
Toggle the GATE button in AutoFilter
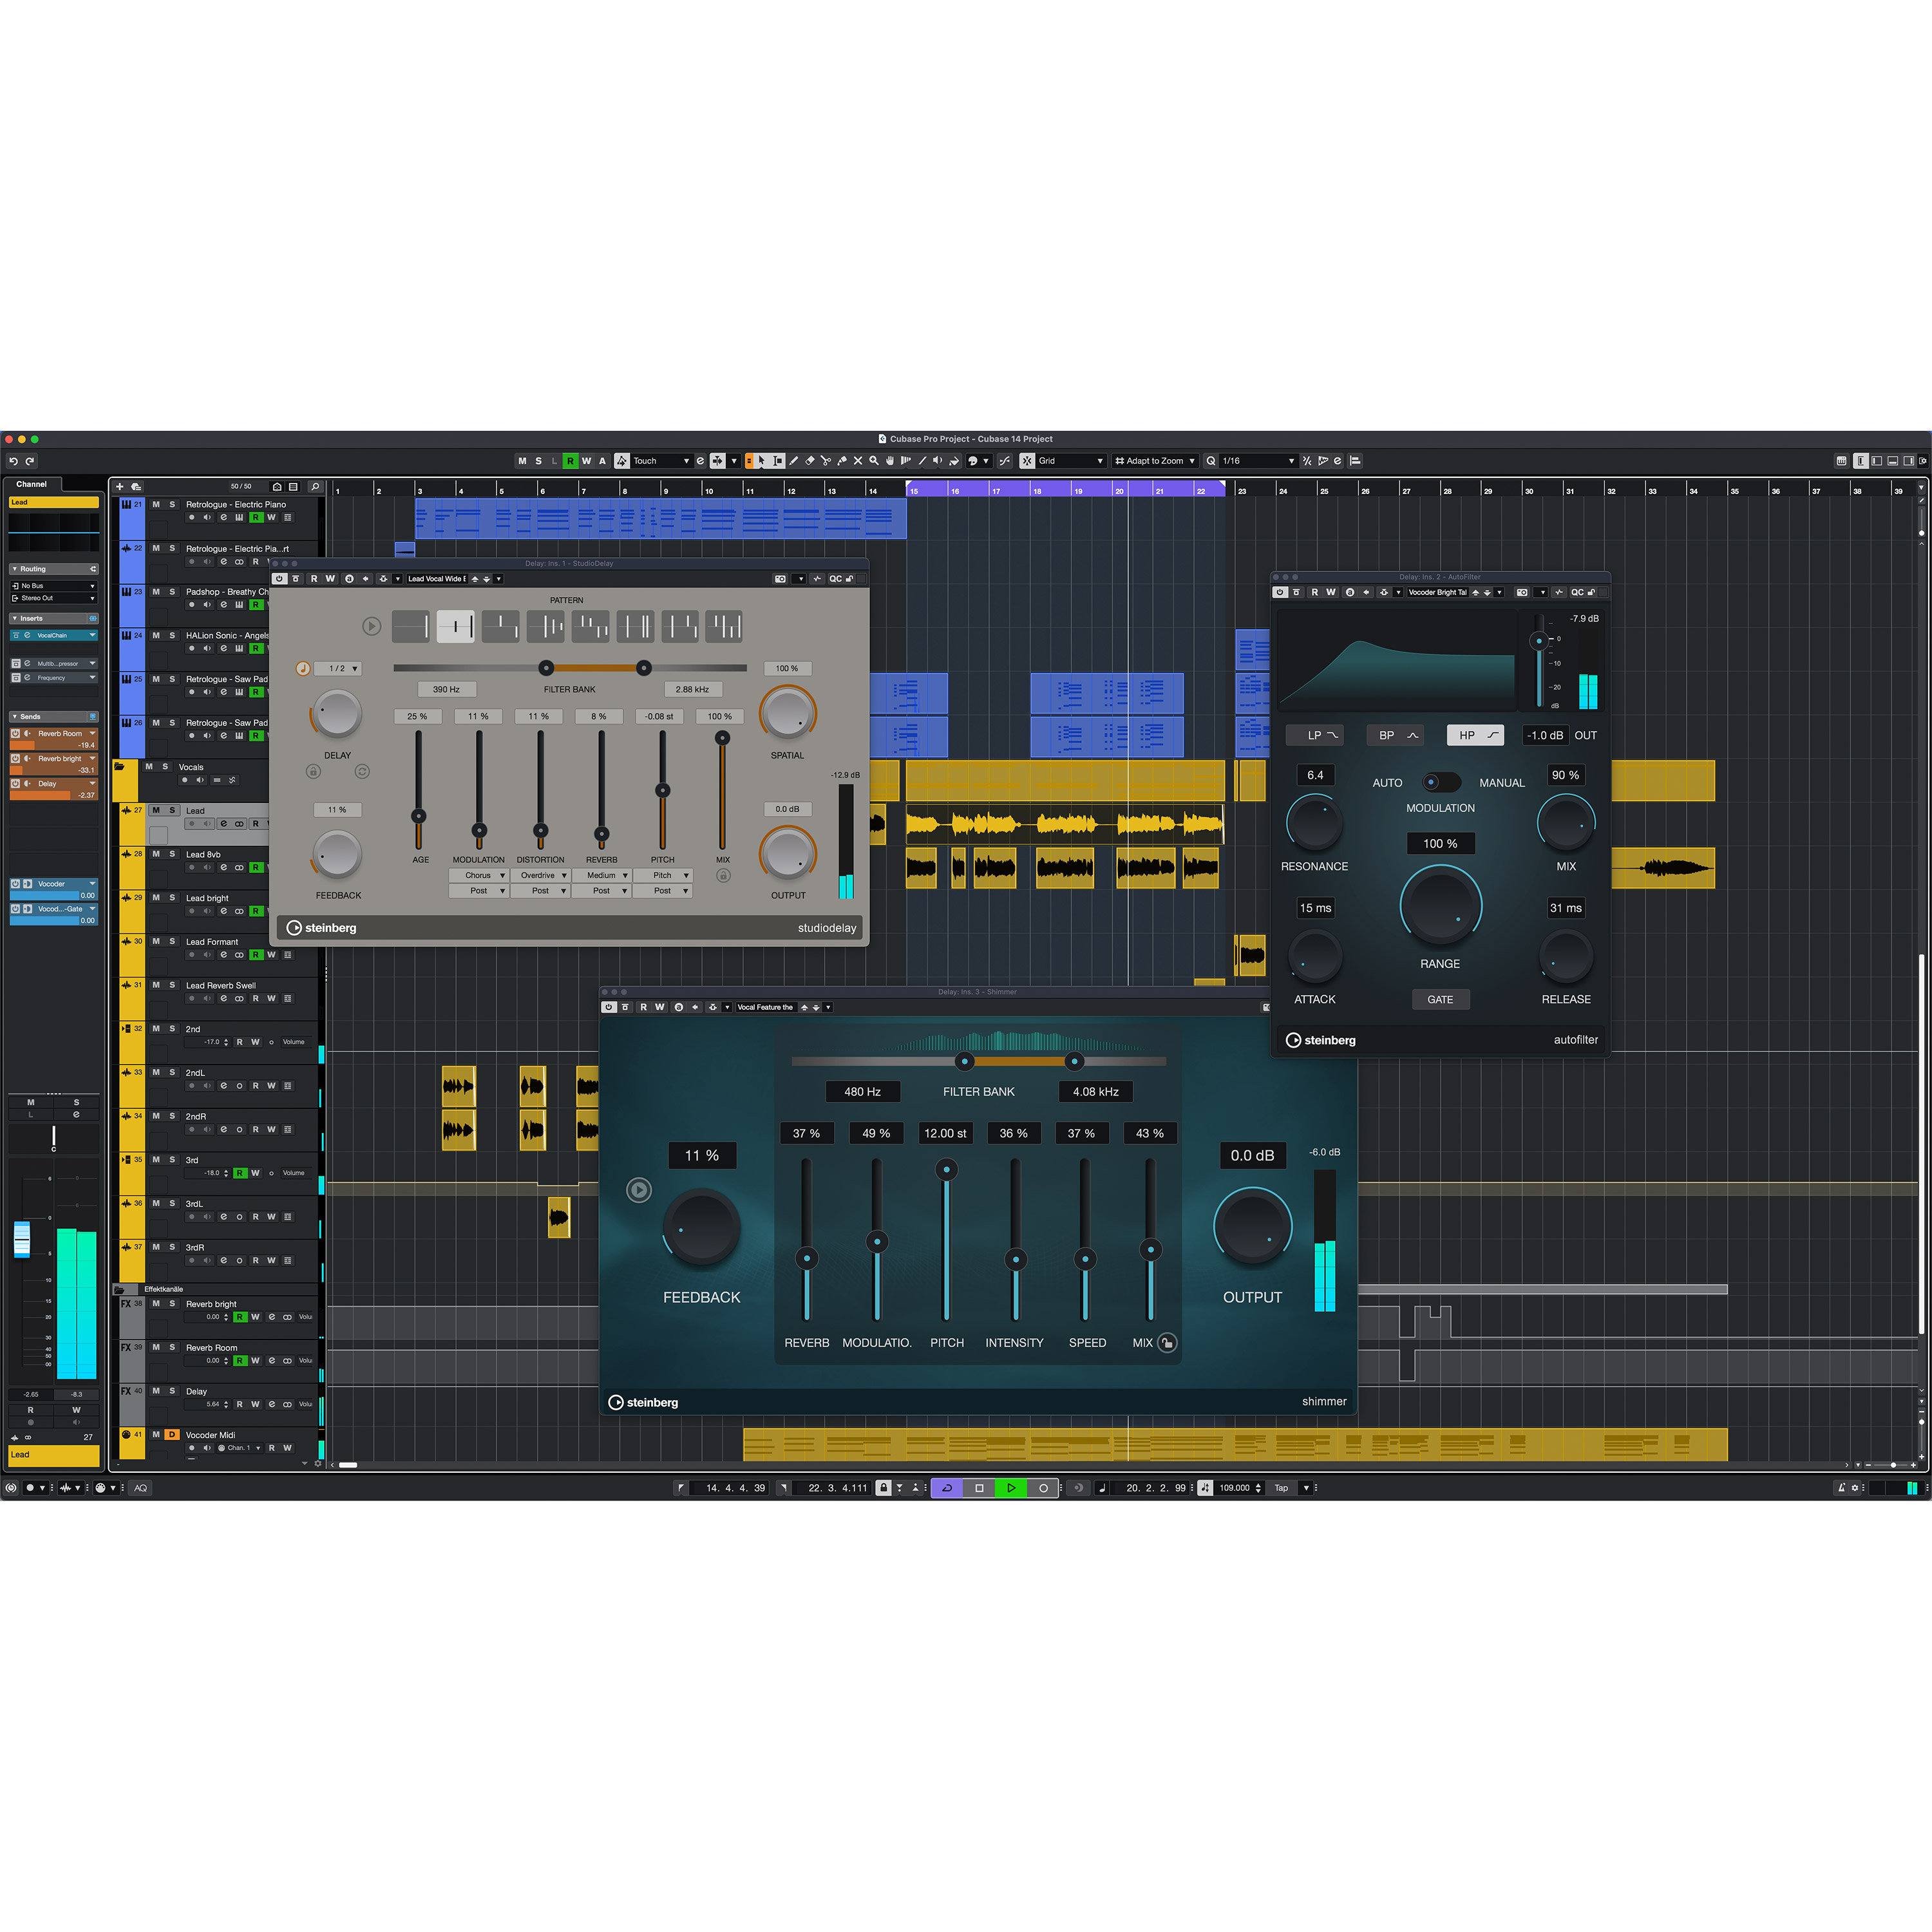[1441, 999]
